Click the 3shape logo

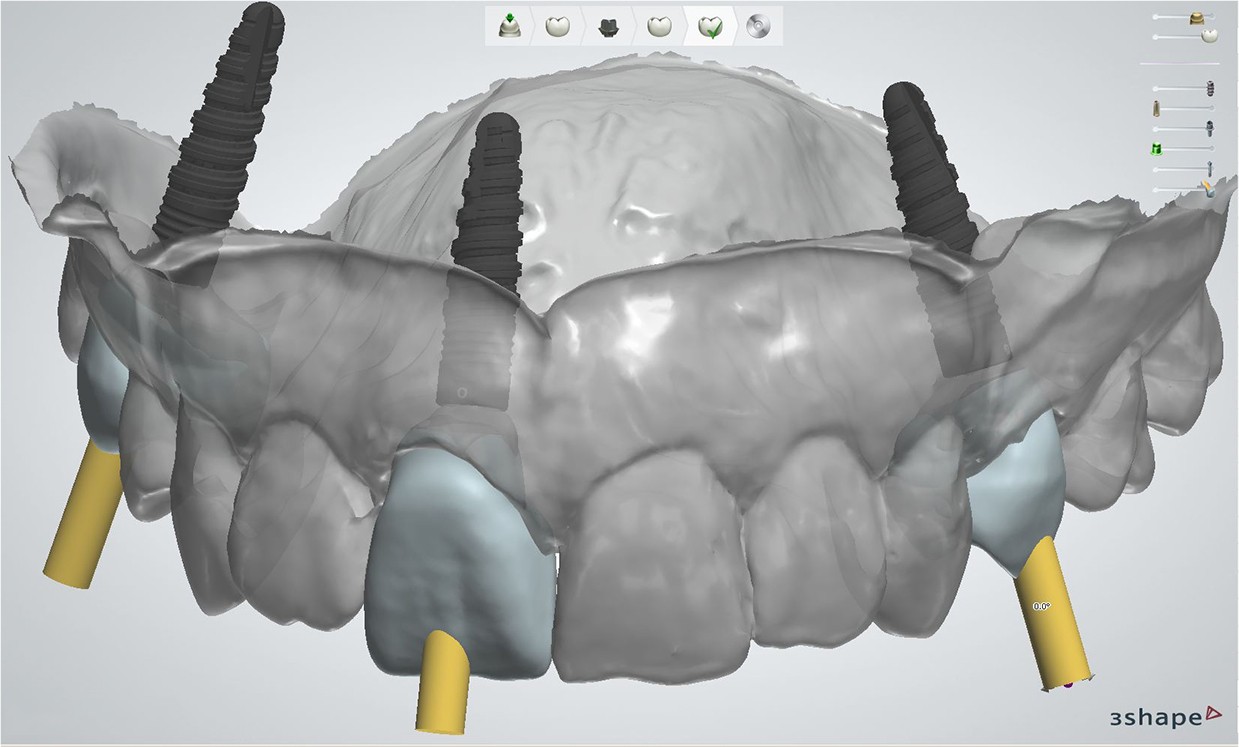pyautogui.click(x=1164, y=716)
